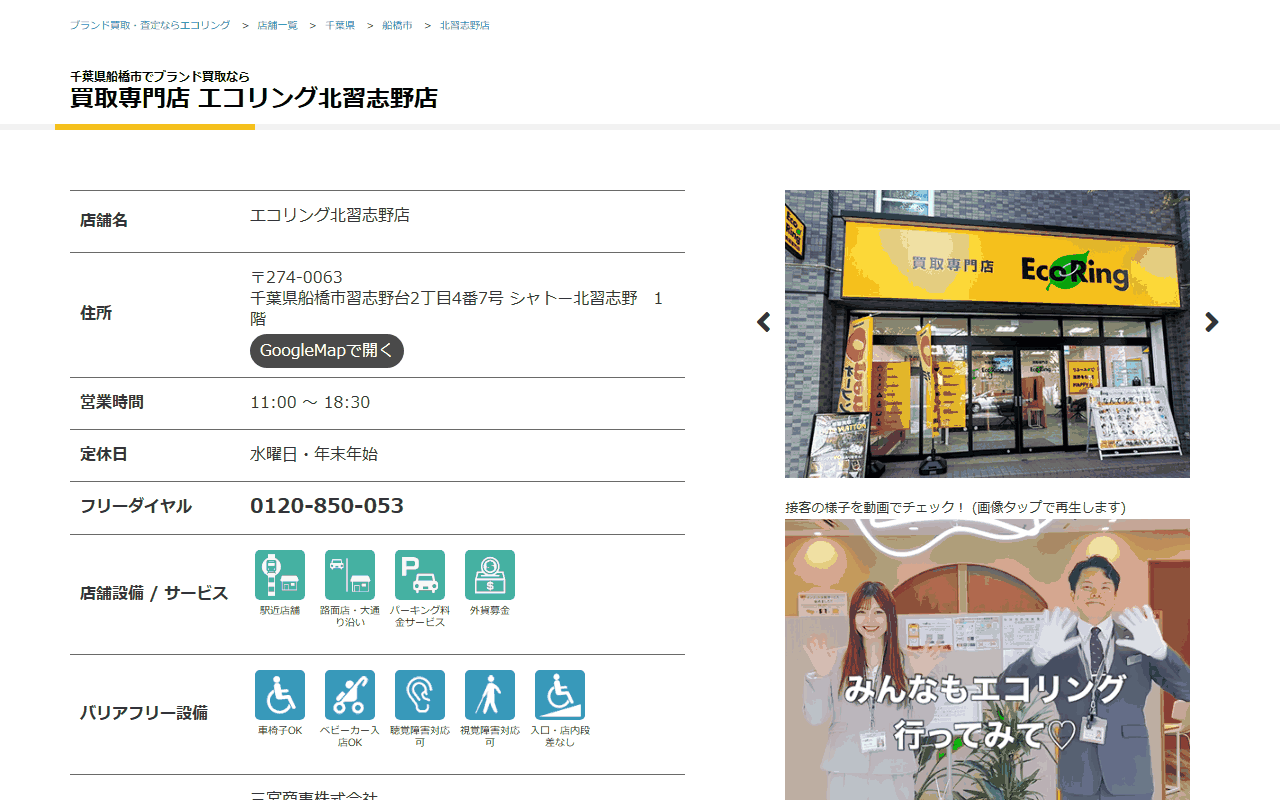Click the フリーダイヤル row label

[136, 506]
